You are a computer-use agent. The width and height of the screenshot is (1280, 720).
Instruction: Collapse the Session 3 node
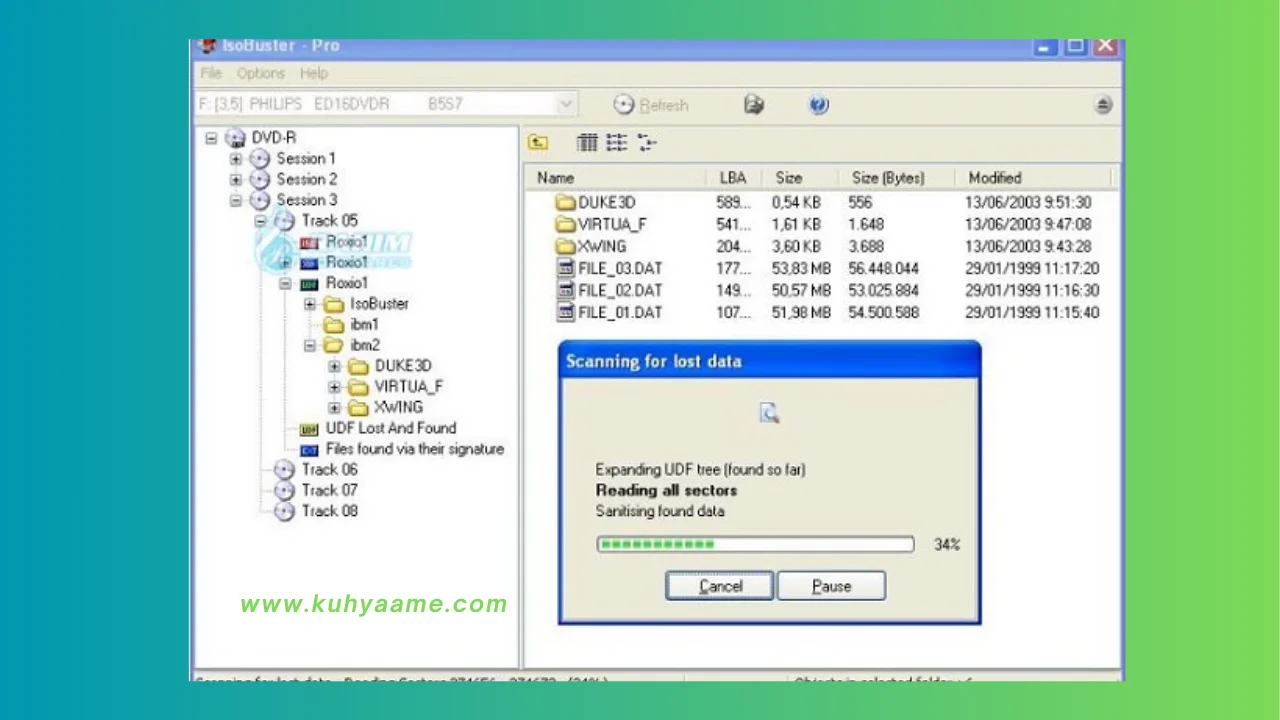point(236,200)
